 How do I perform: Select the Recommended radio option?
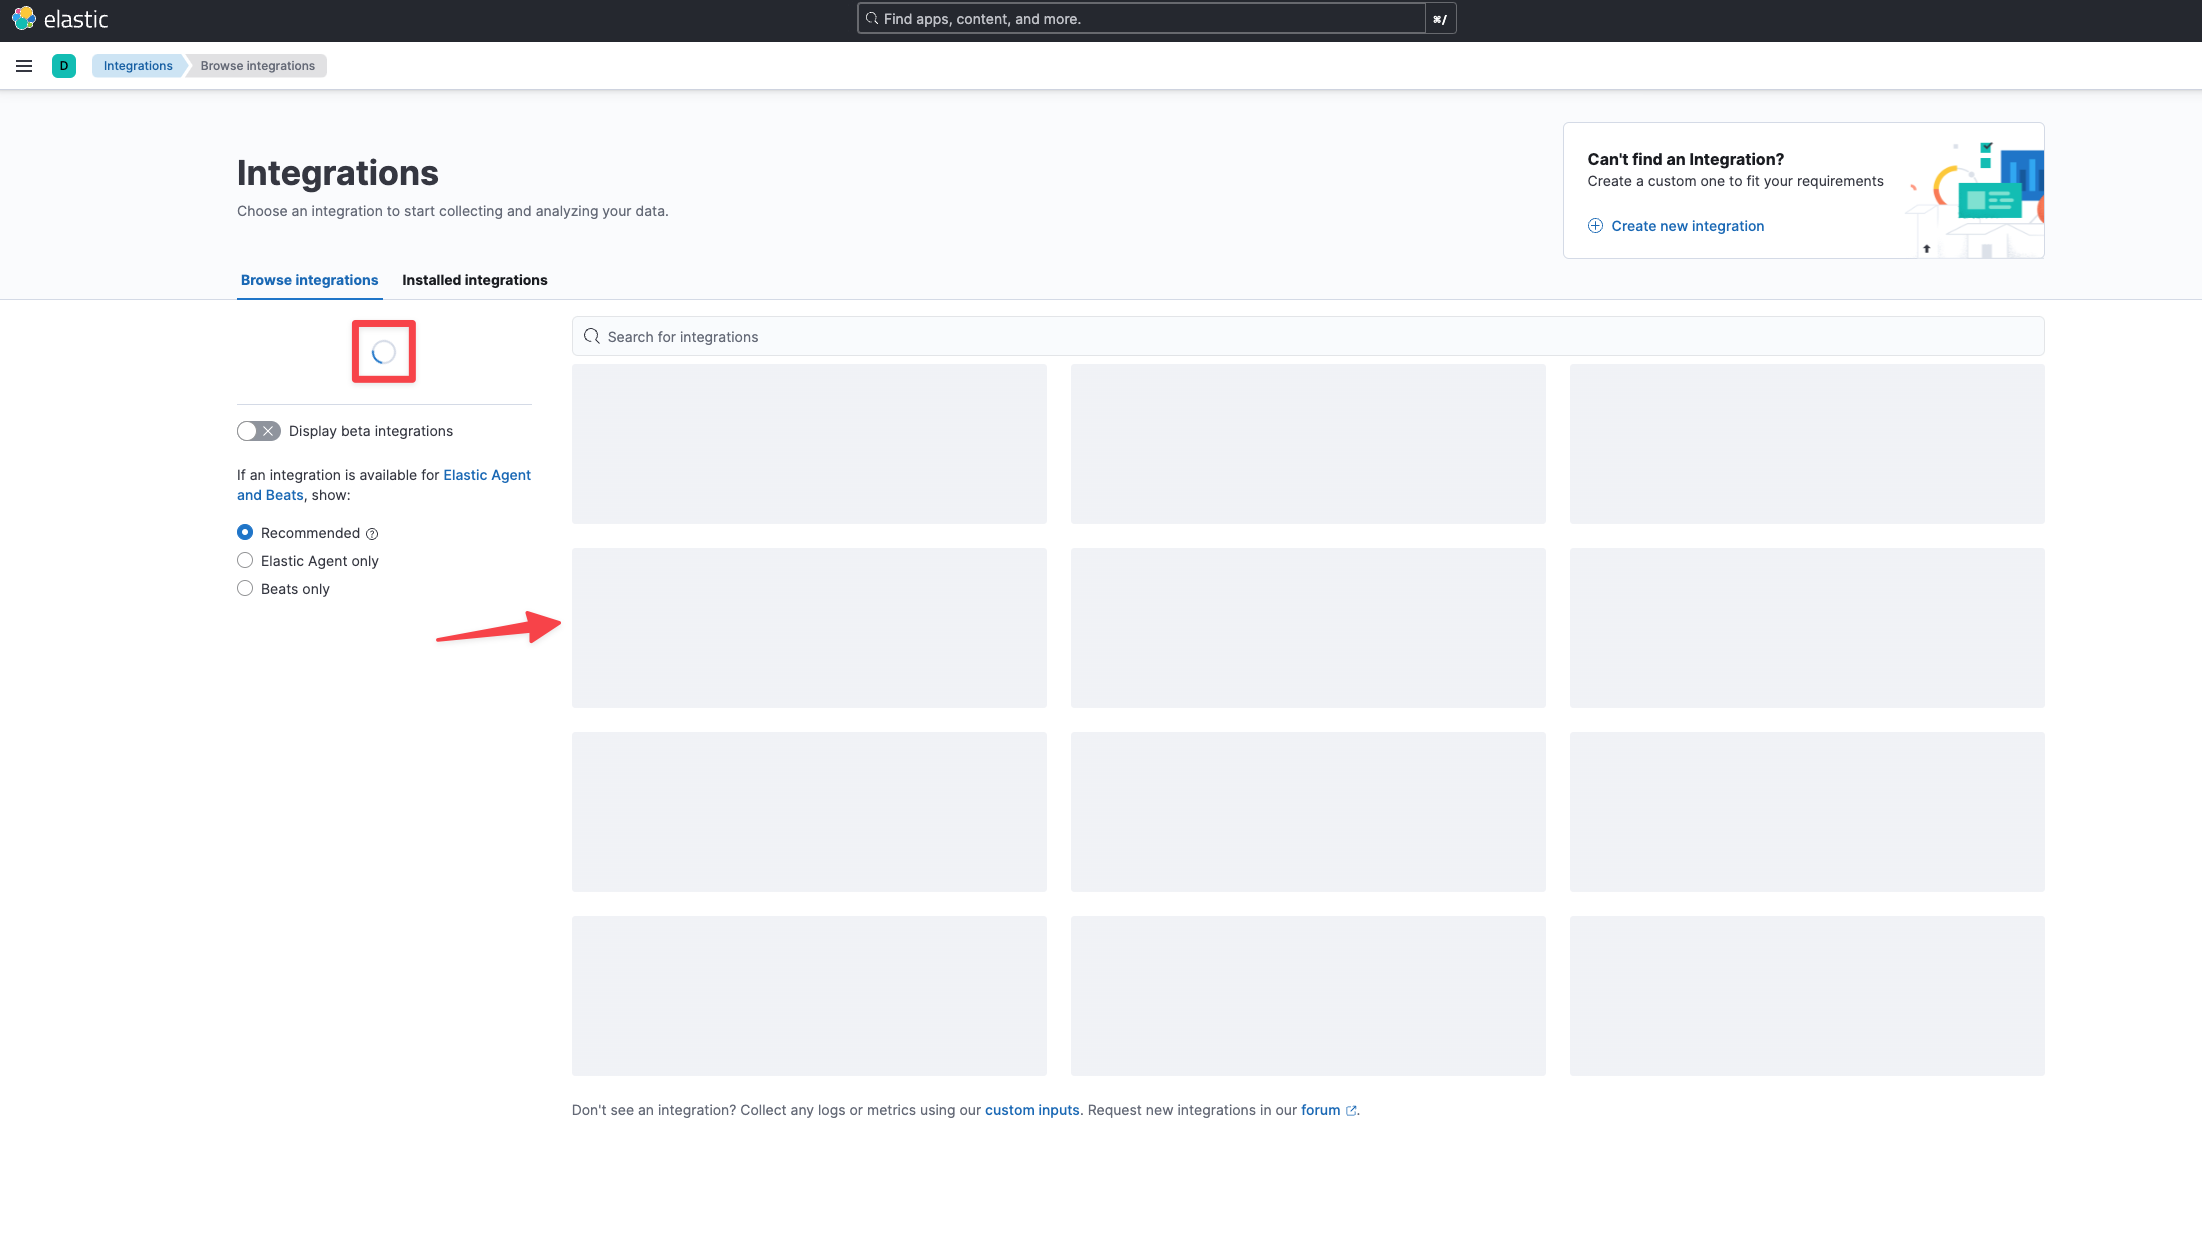[245, 533]
